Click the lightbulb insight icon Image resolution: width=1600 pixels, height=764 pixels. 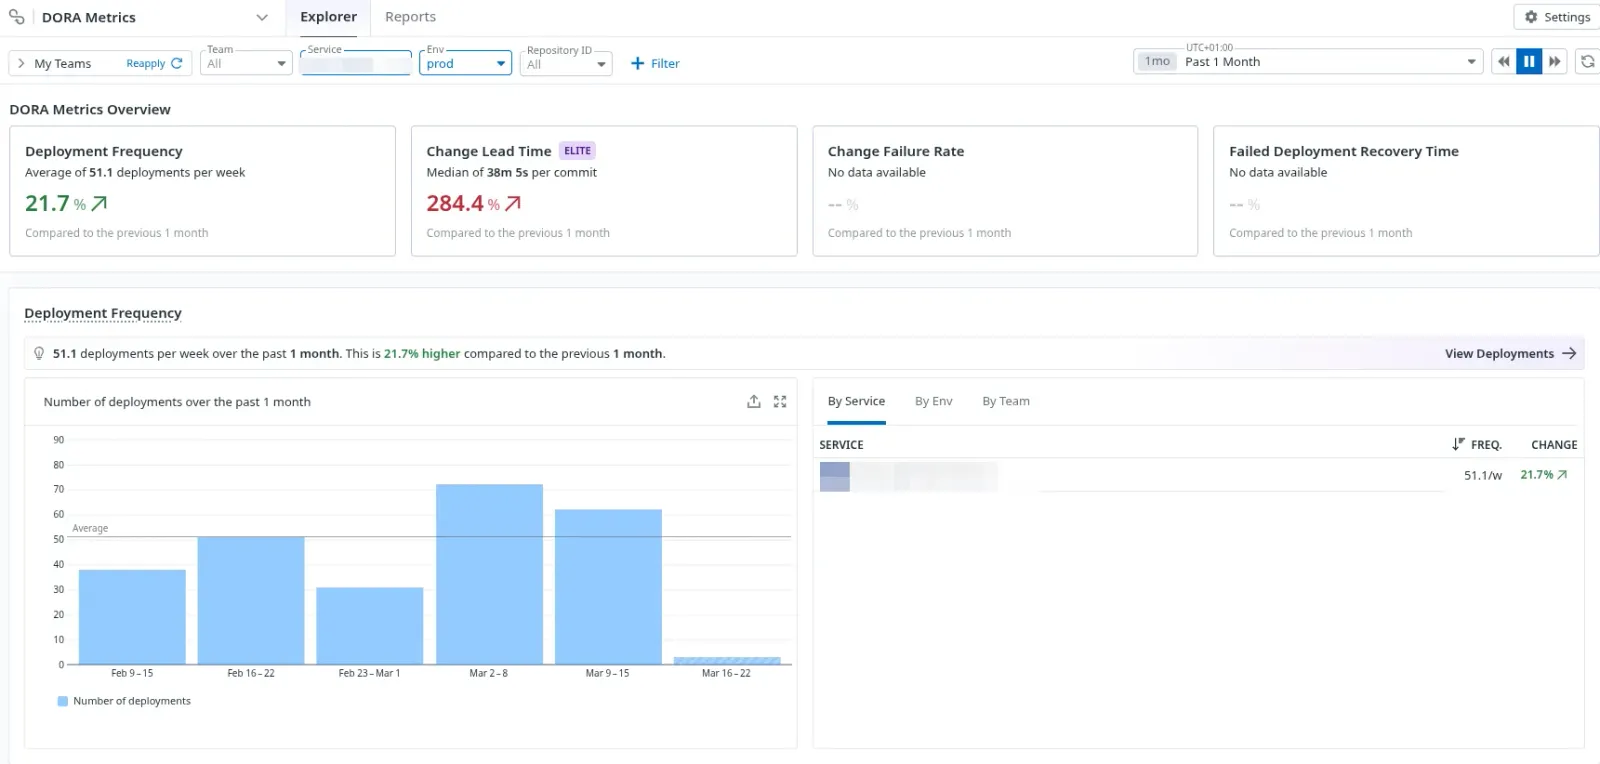(39, 353)
